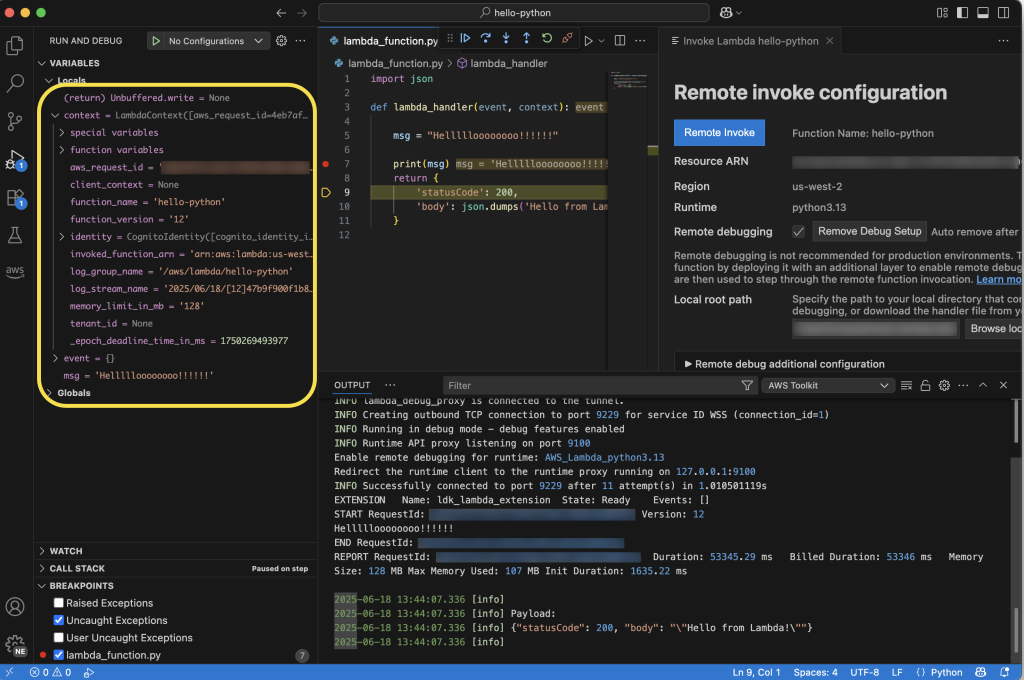Image resolution: width=1024 pixels, height=680 pixels.
Task: Uncheck the Remote debugging checkbox
Action: (x=798, y=231)
